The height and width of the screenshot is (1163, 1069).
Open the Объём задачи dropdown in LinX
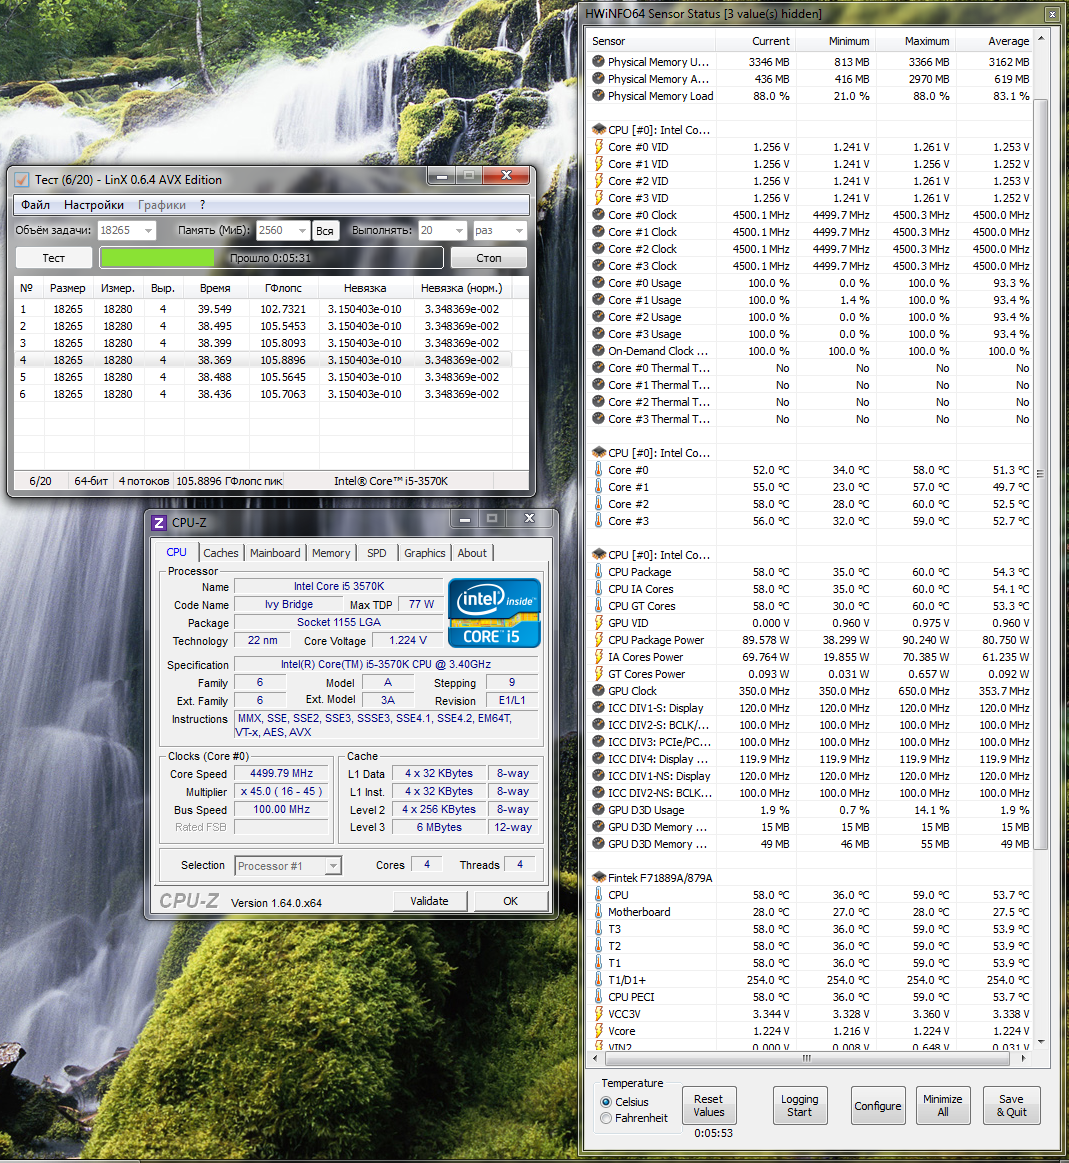(148, 231)
